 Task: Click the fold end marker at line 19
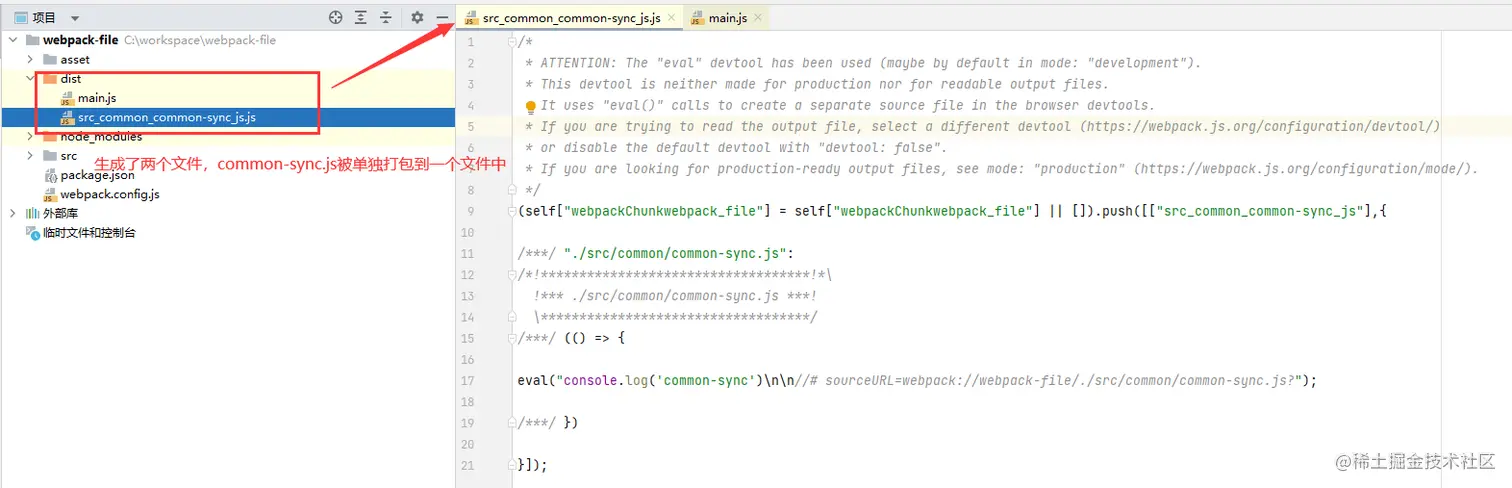(x=513, y=422)
